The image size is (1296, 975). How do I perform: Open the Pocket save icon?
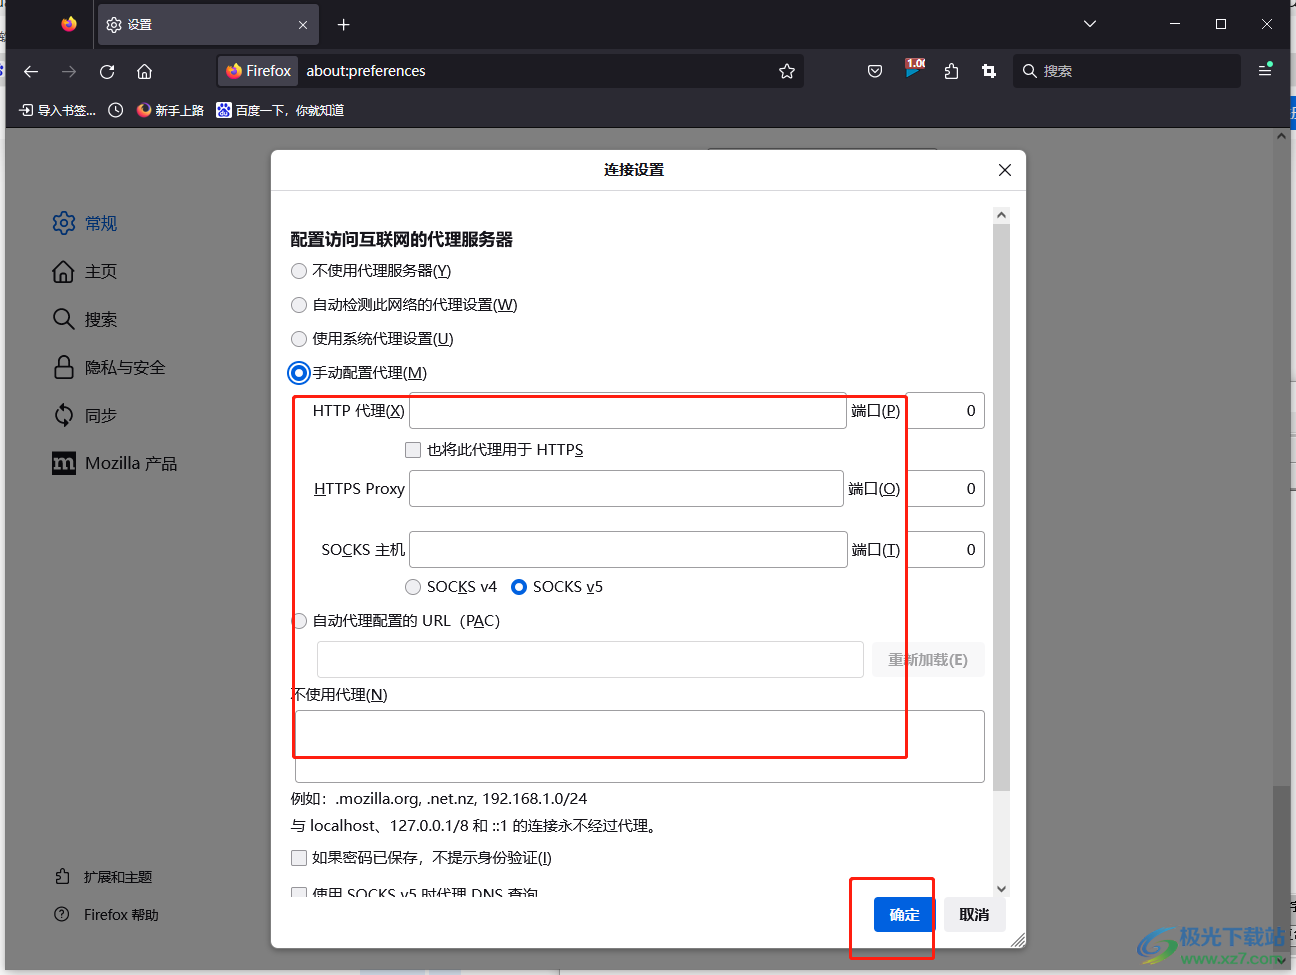point(875,71)
